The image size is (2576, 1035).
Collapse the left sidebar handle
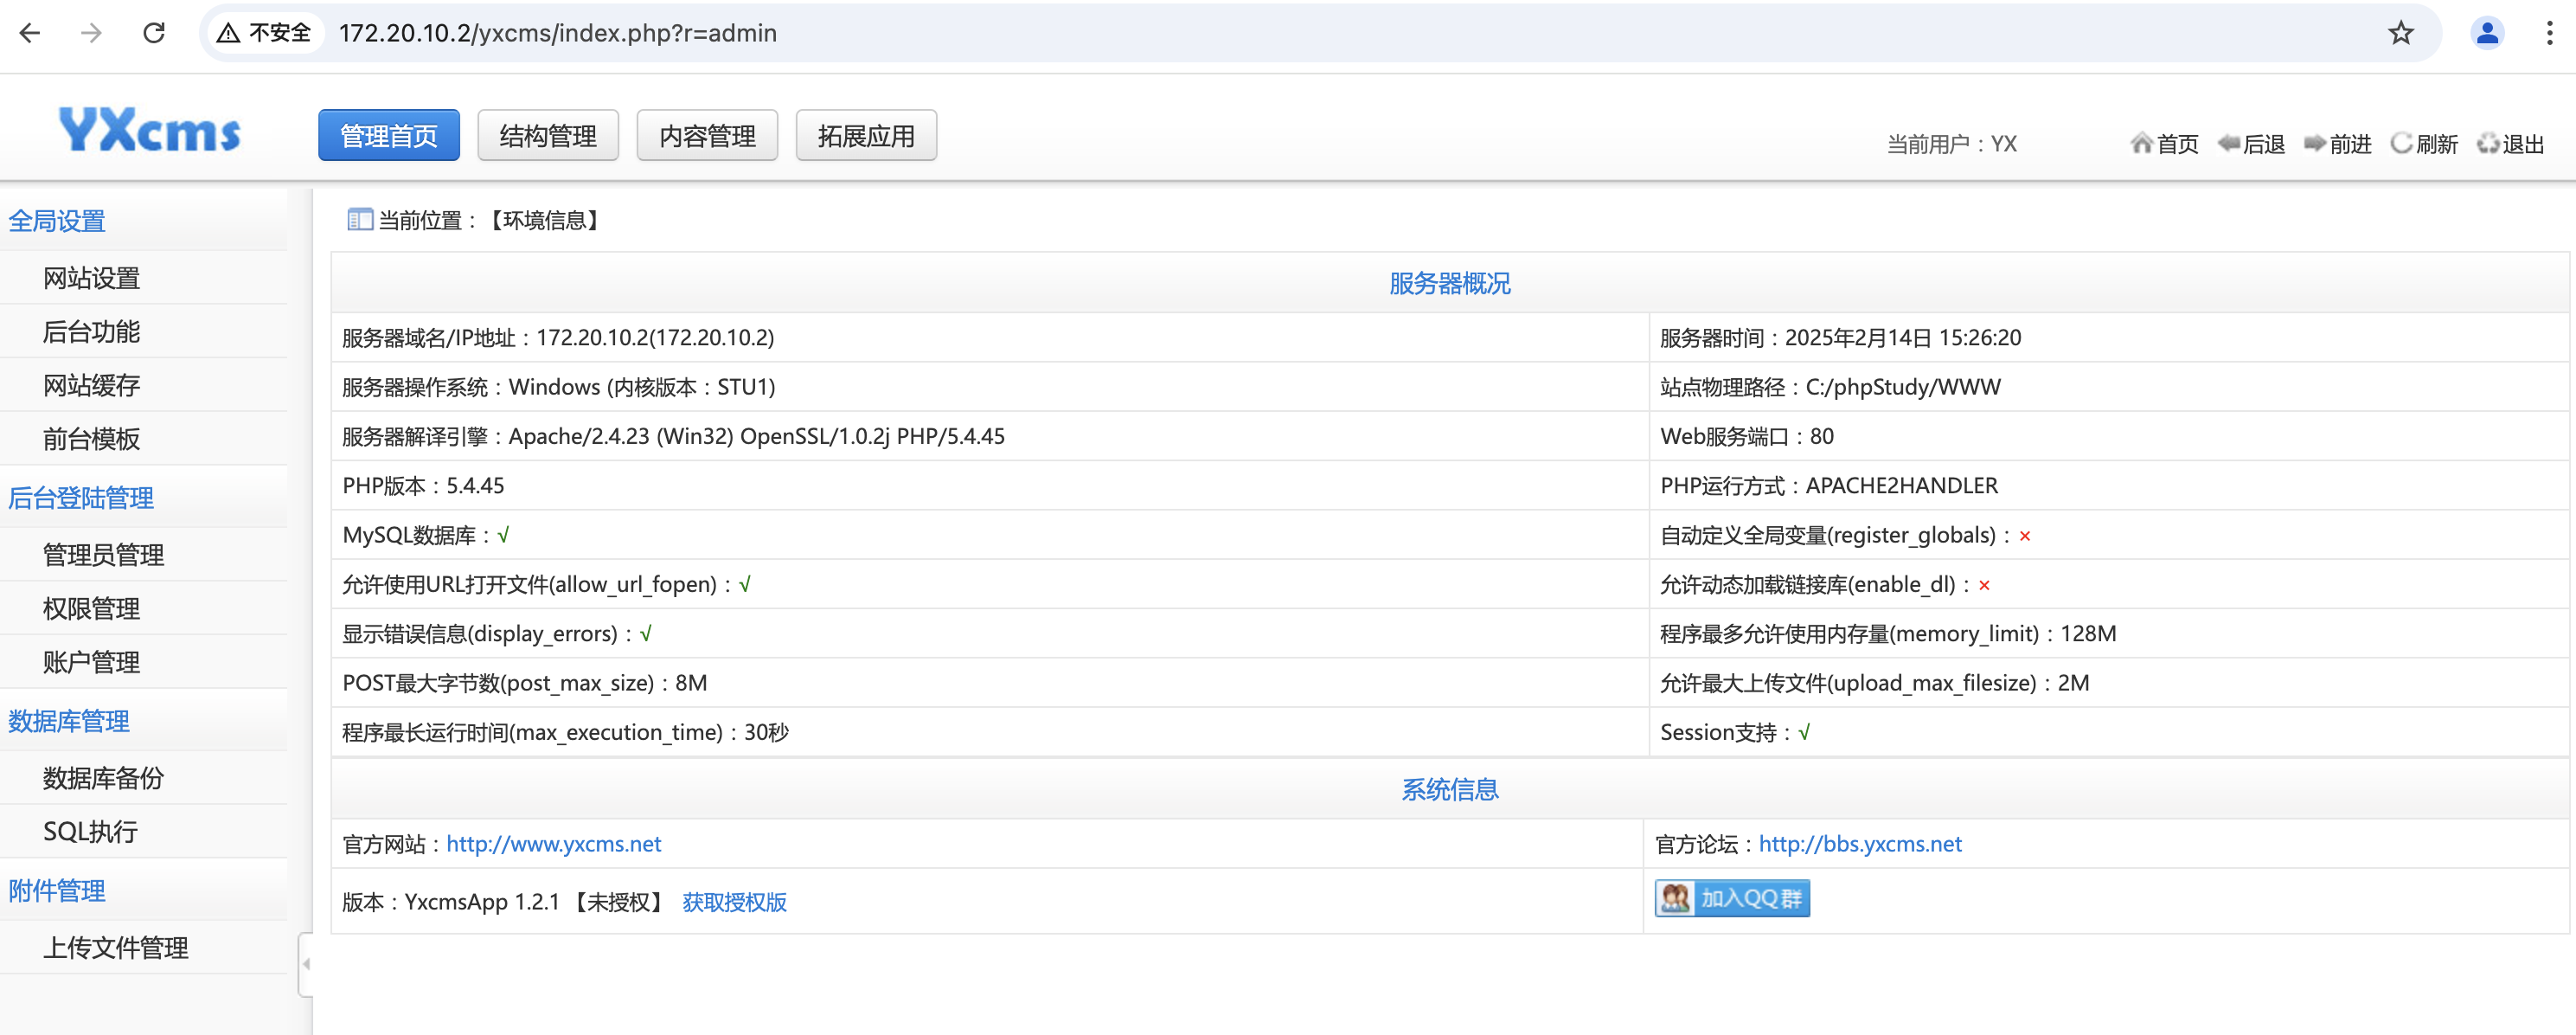(306, 964)
